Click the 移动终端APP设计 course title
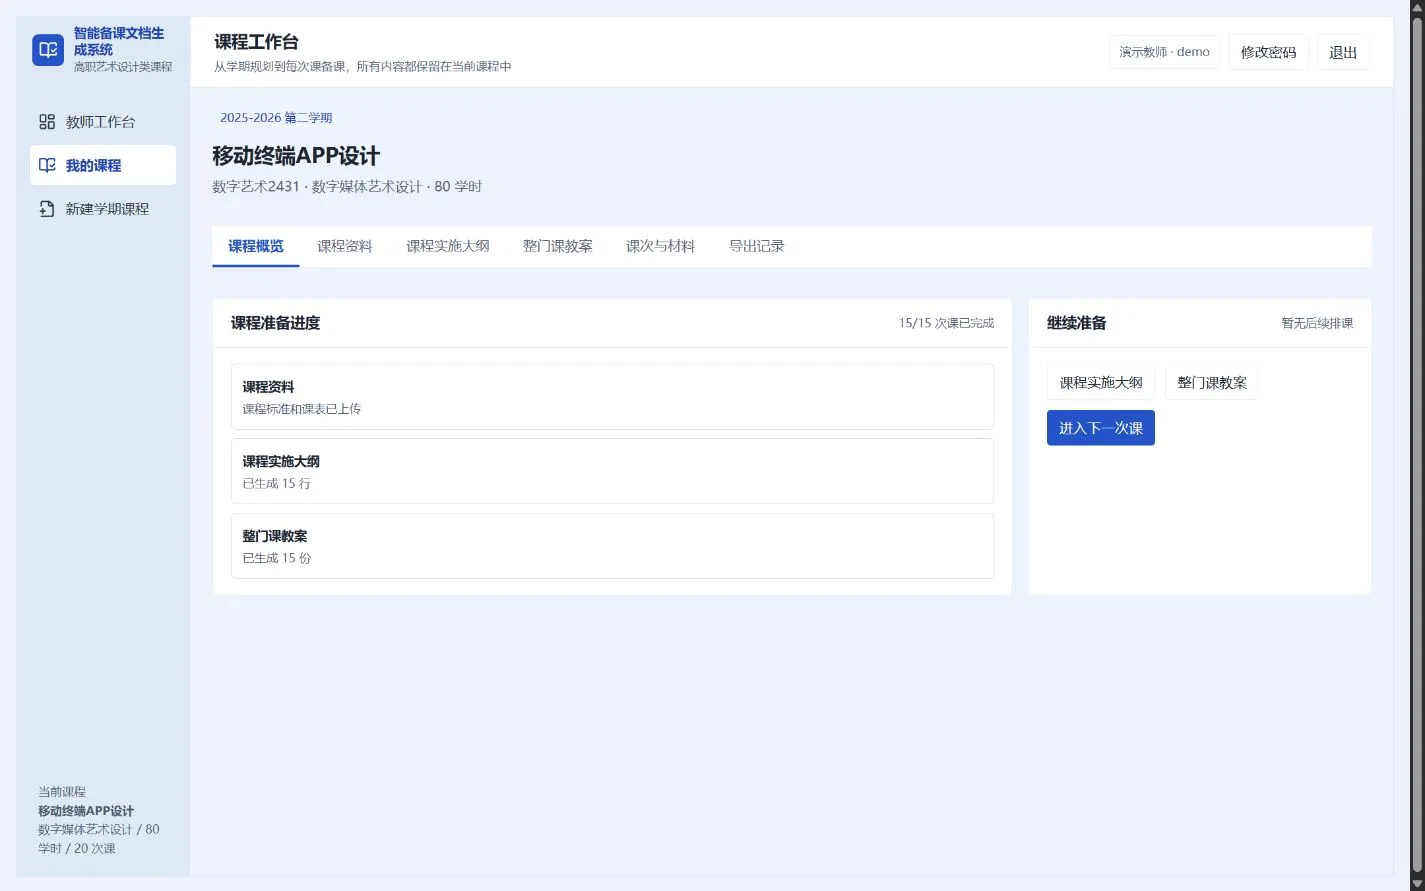The image size is (1425, 891). (x=296, y=156)
